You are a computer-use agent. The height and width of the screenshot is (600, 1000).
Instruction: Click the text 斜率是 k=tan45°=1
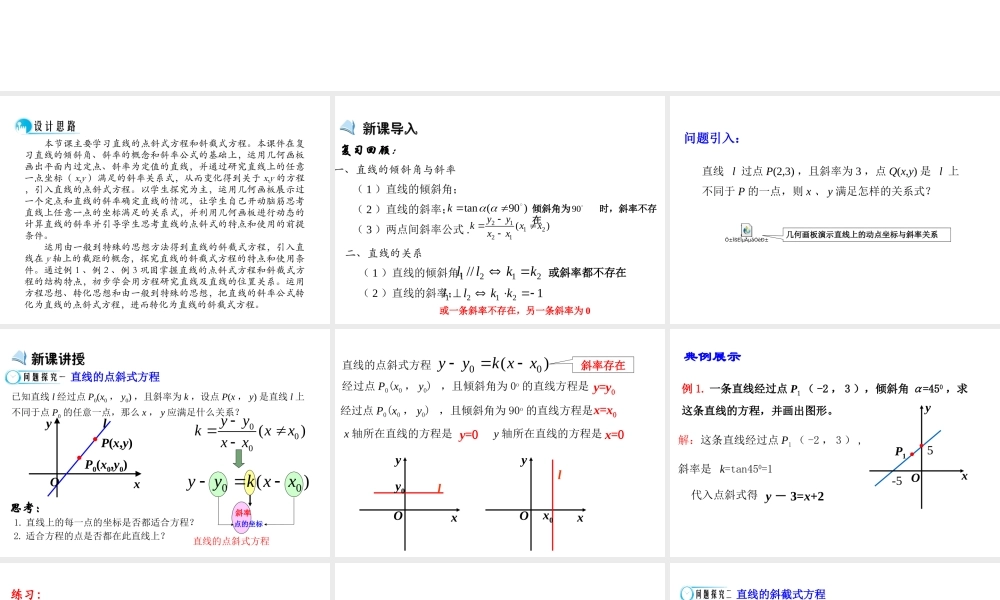[725, 469]
